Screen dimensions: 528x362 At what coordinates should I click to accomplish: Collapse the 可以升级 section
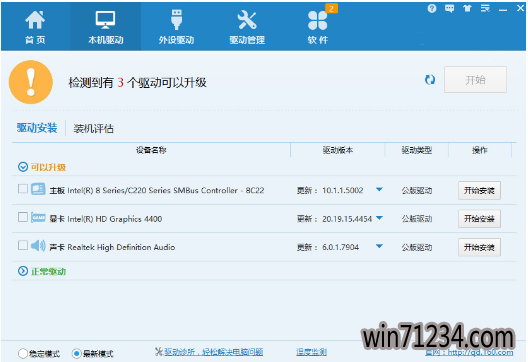23,167
